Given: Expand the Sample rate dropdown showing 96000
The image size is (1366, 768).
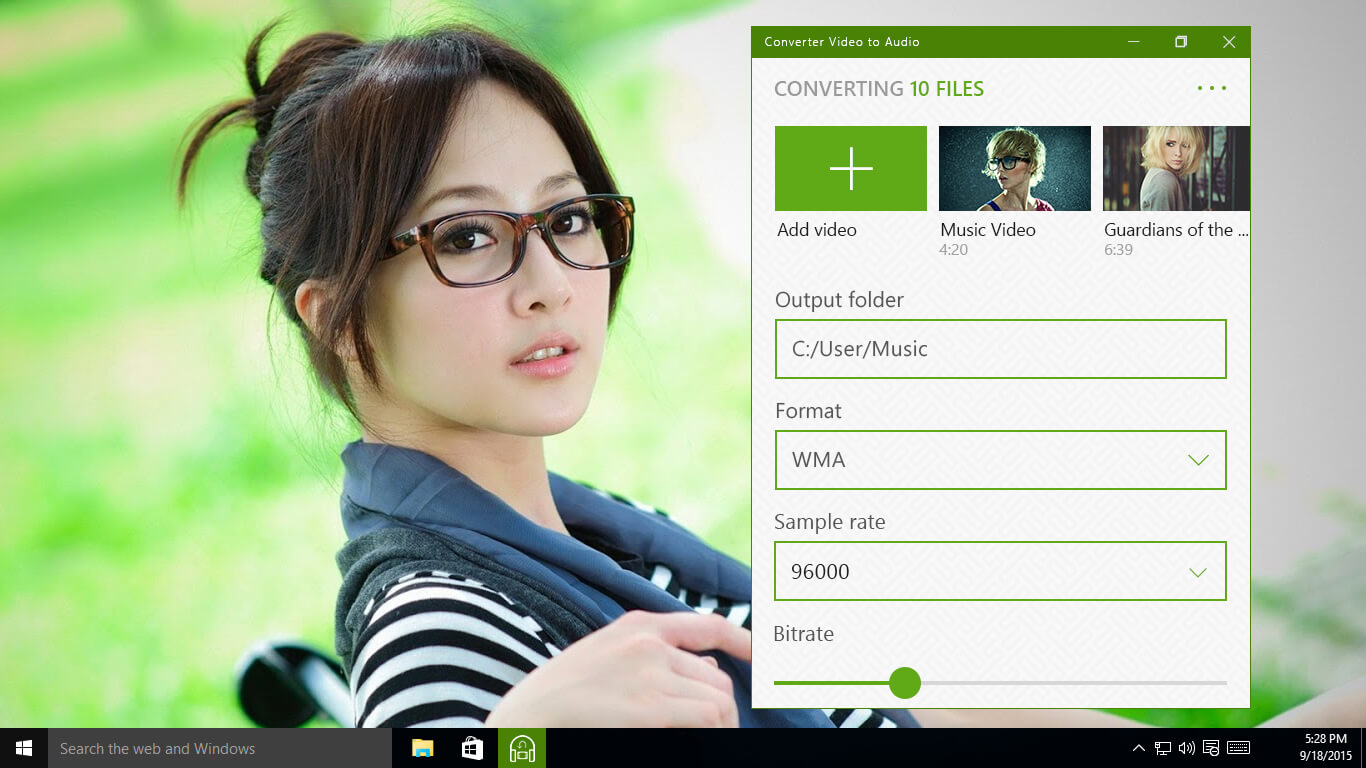Looking at the screenshot, I should (1001, 571).
